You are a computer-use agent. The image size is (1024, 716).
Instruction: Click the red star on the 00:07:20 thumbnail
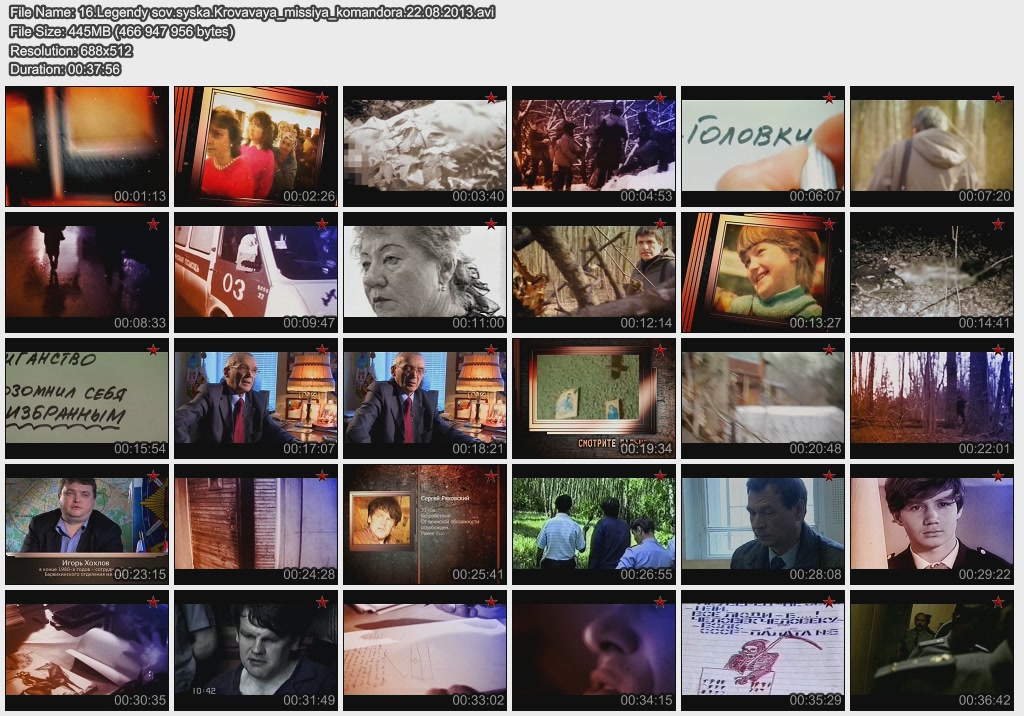[x=998, y=98]
